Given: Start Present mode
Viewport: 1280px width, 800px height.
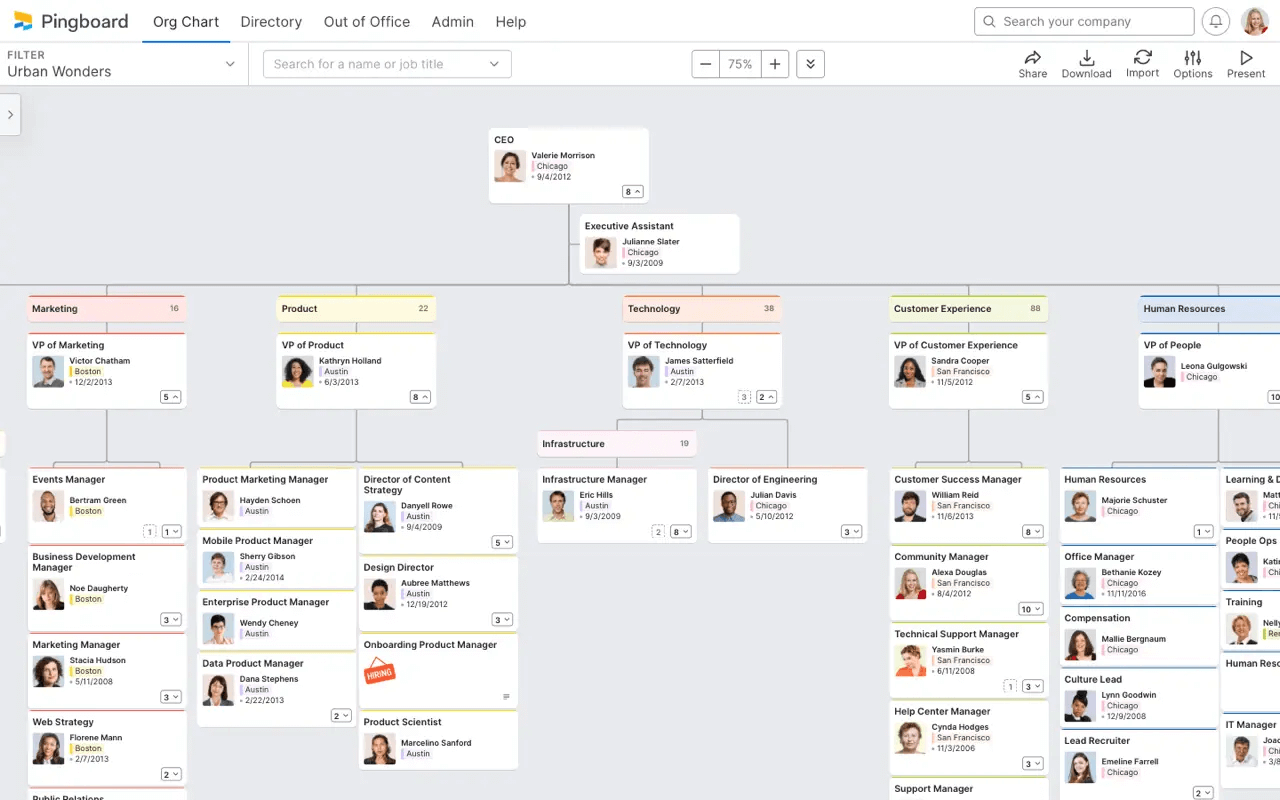Looking at the screenshot, I should (x=1246, y=58).
